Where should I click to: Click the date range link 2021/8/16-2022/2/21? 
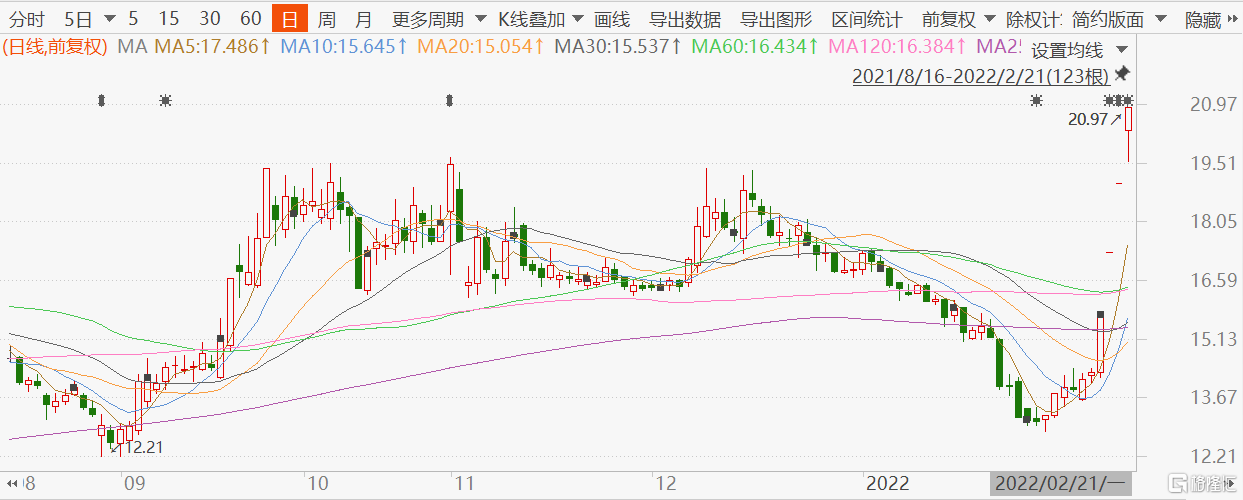[981, 76]
